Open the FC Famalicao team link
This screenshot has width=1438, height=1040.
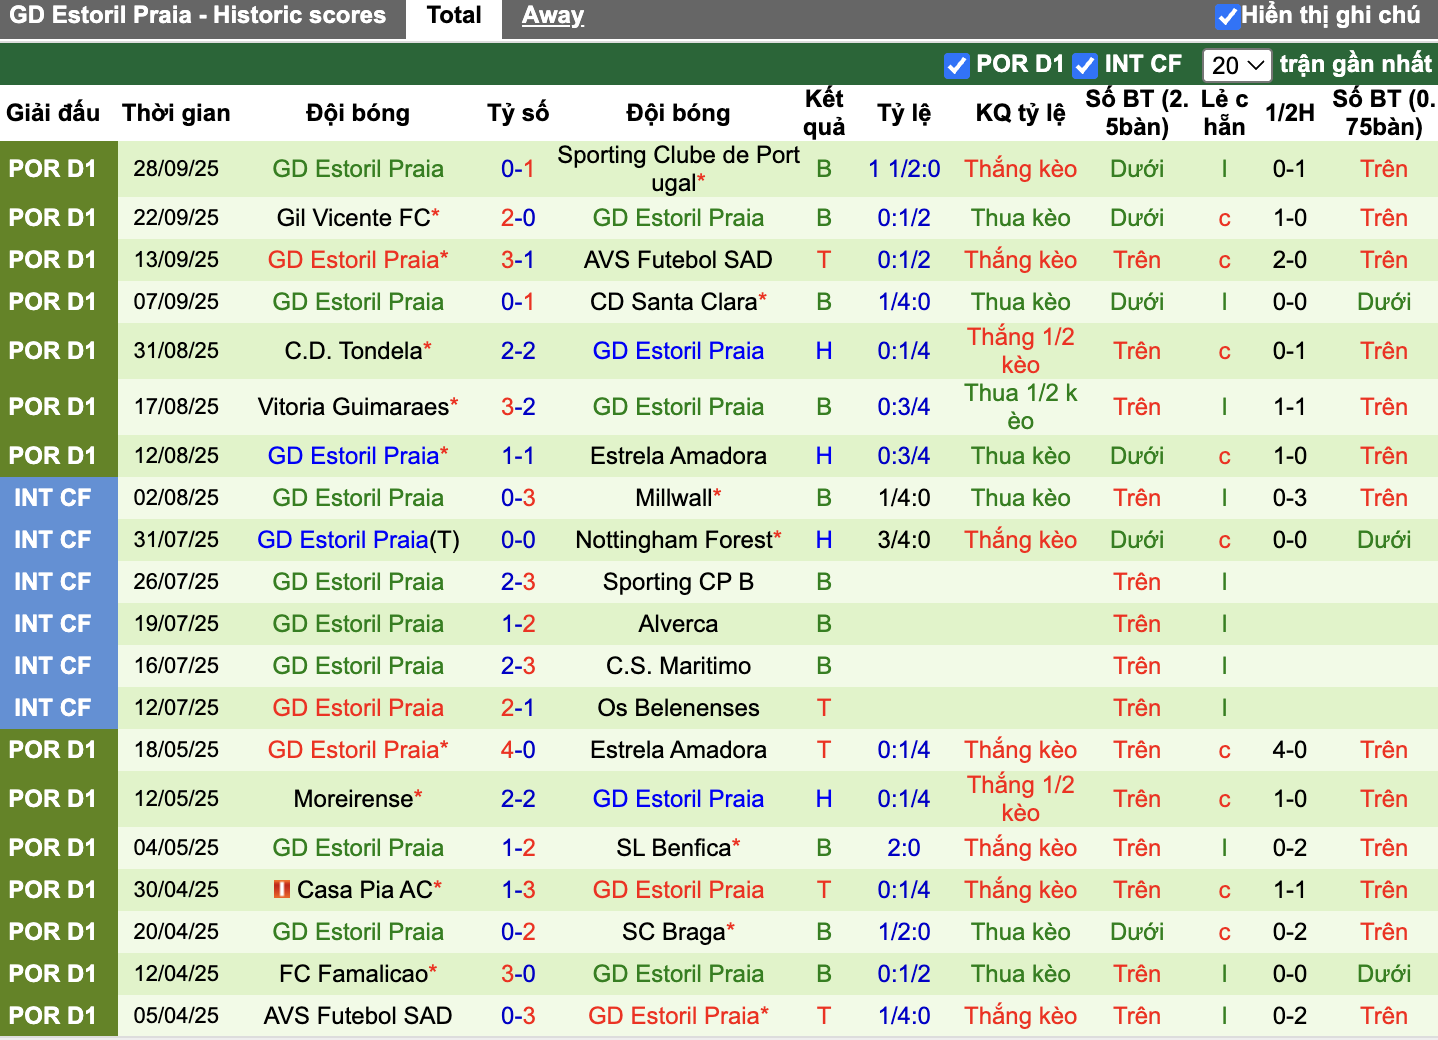(x=353, y=974)
